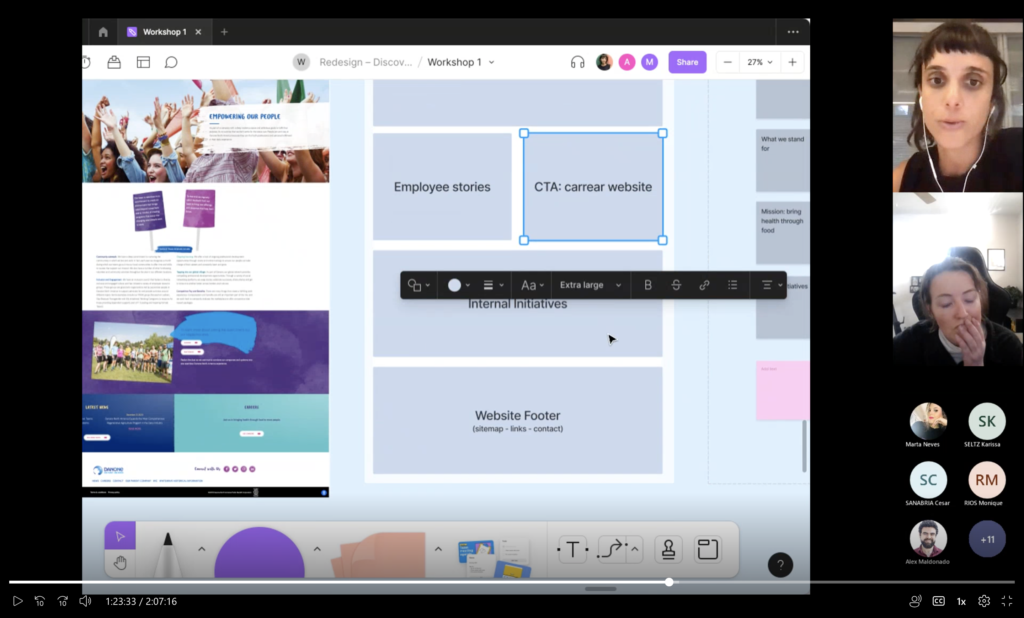Choose the Section tool
The image size is (1024, 618).
point(708,549)
